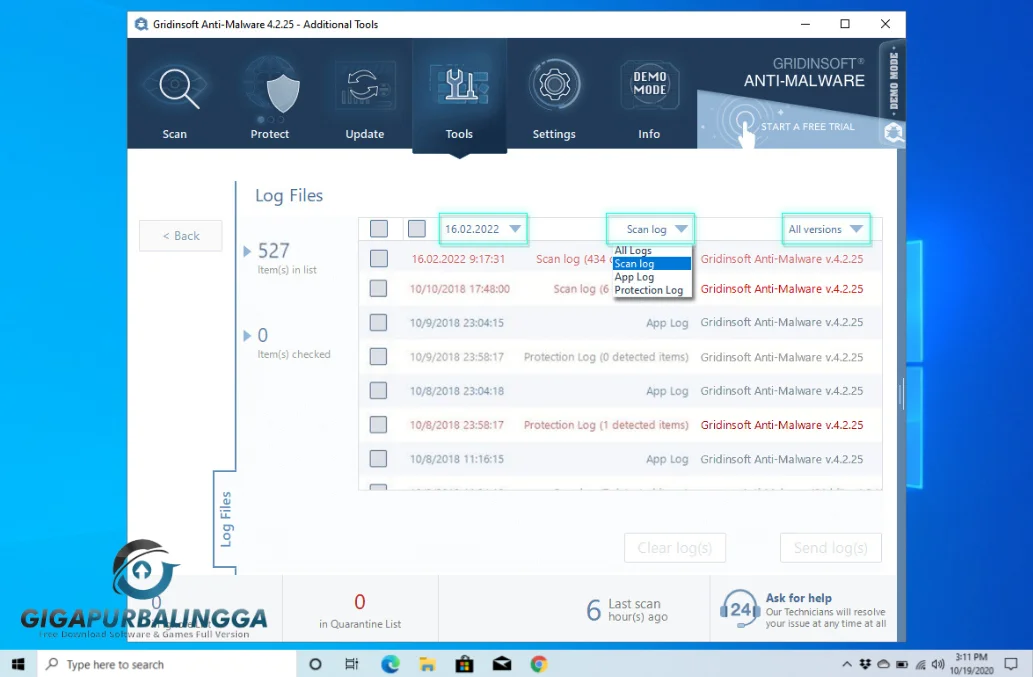Image resolution: width=1033 pixels, height=677 pixels.
Task: Click the Gridinsoft bug logo icon
Action: point(893,133)
